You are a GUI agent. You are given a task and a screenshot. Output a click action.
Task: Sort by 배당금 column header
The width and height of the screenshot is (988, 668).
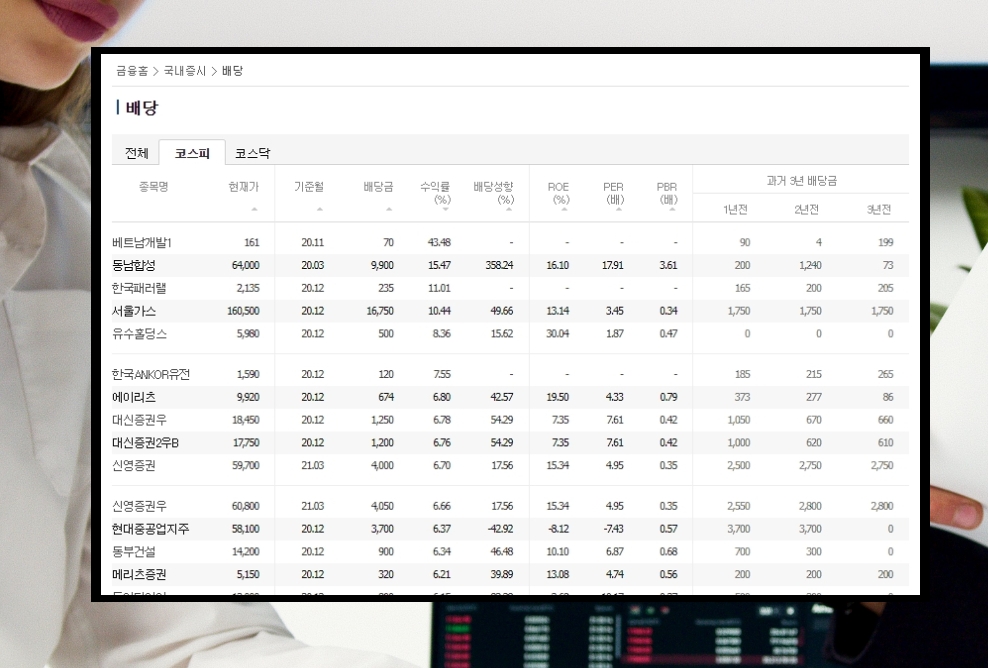tap(378, 187)
